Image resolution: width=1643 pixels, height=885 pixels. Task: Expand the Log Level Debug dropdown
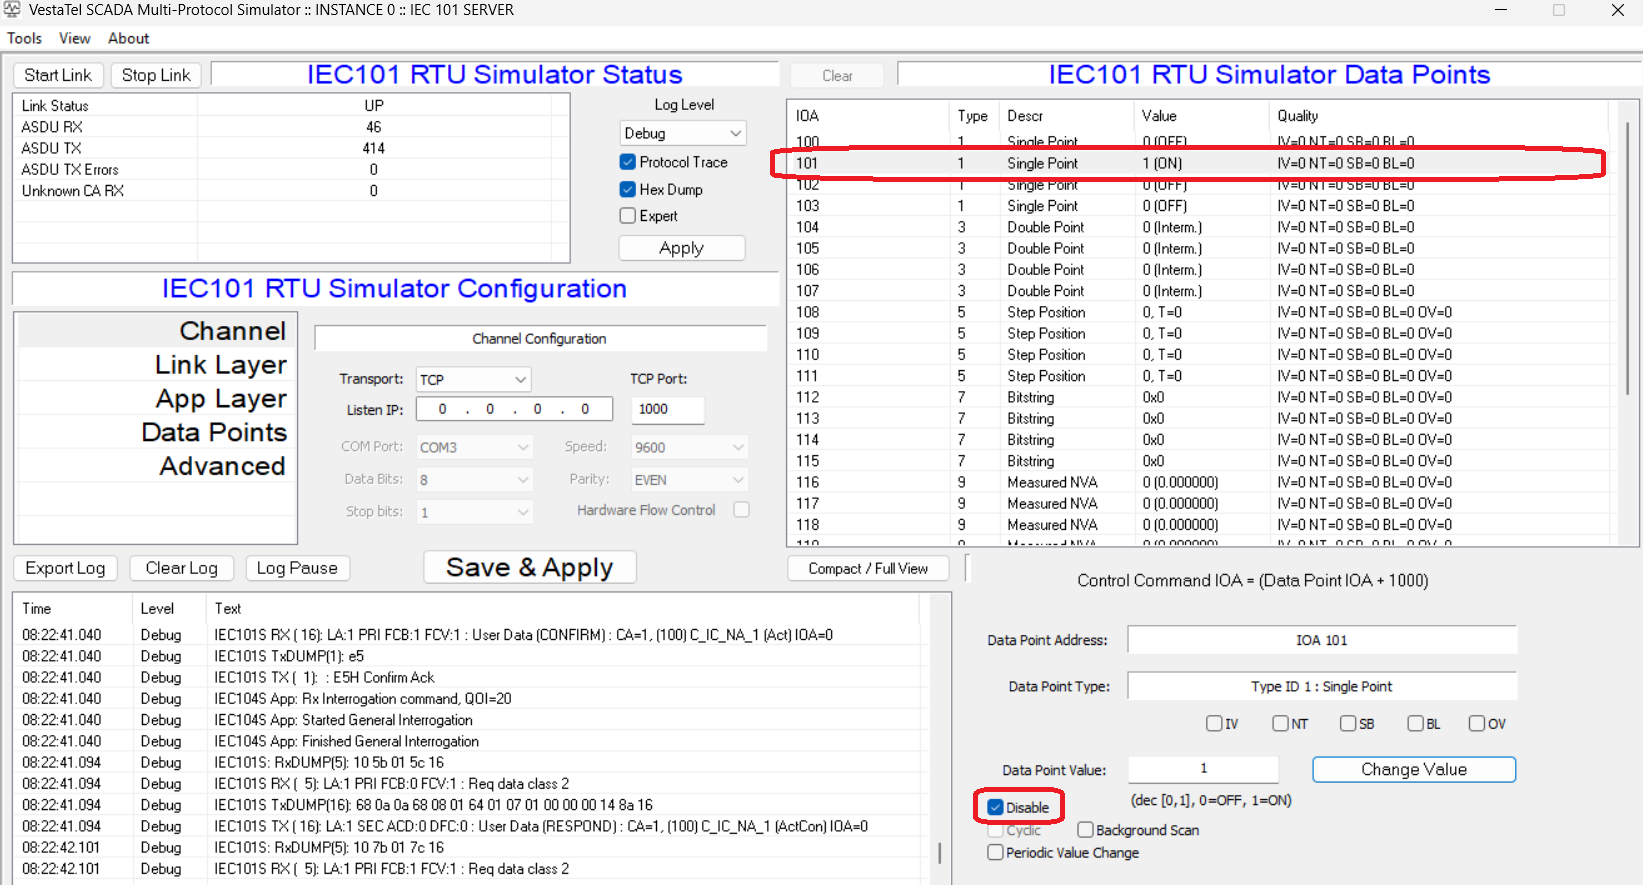click(683, 133)
